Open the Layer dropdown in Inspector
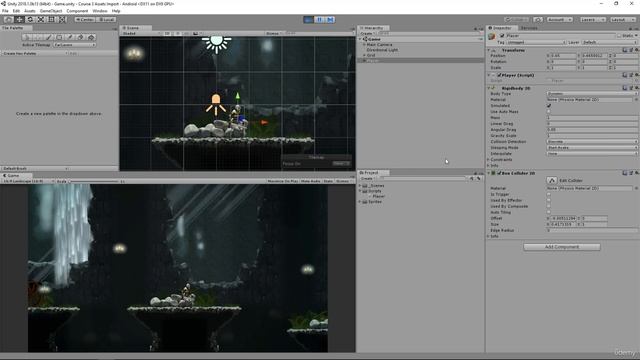This screenshot has width=640, height=360. click(609, 42)
